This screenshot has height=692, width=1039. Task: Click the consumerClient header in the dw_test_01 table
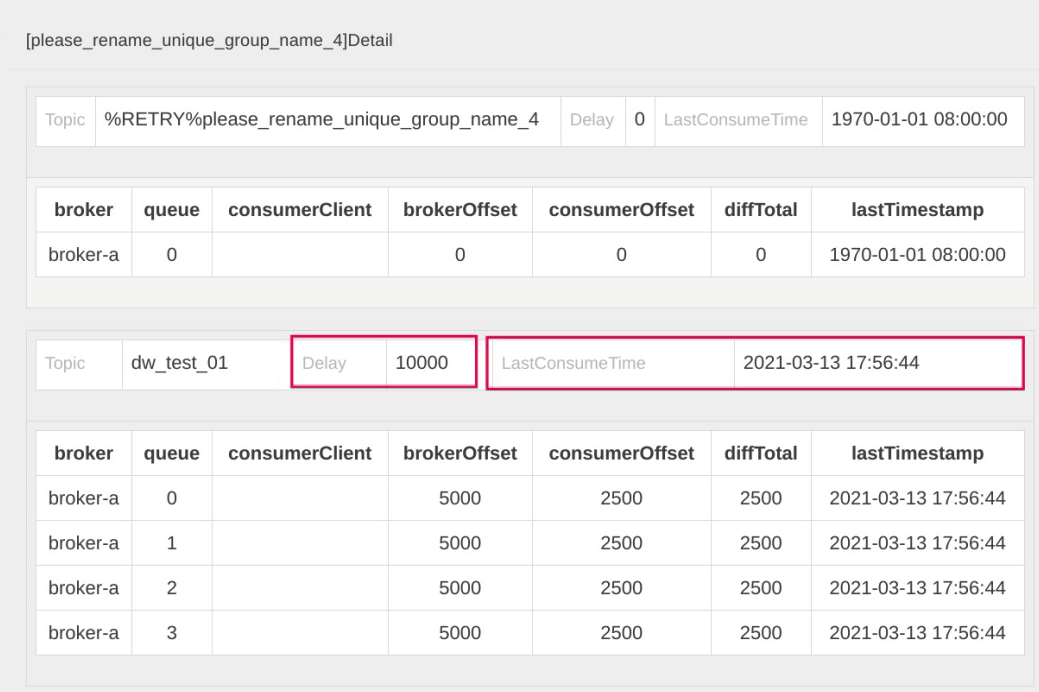[x=300, y=453]
